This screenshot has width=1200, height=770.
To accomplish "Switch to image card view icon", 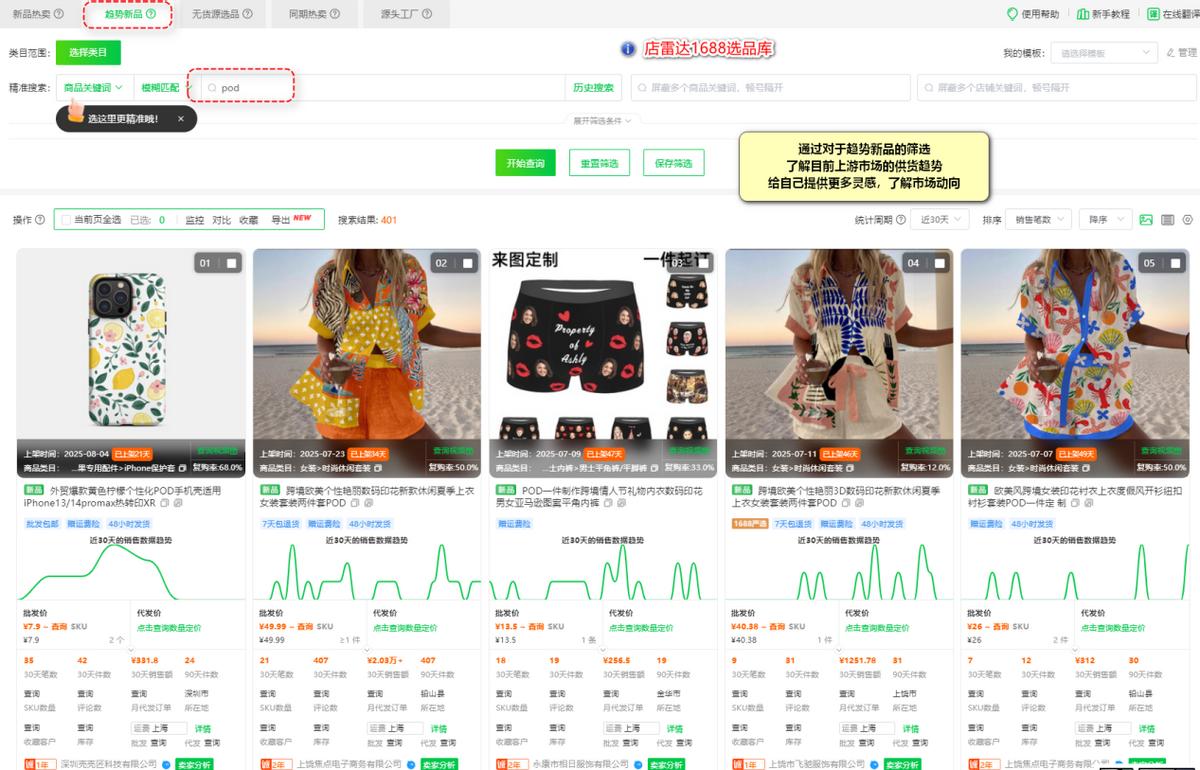I will [x=1146, y=220].
